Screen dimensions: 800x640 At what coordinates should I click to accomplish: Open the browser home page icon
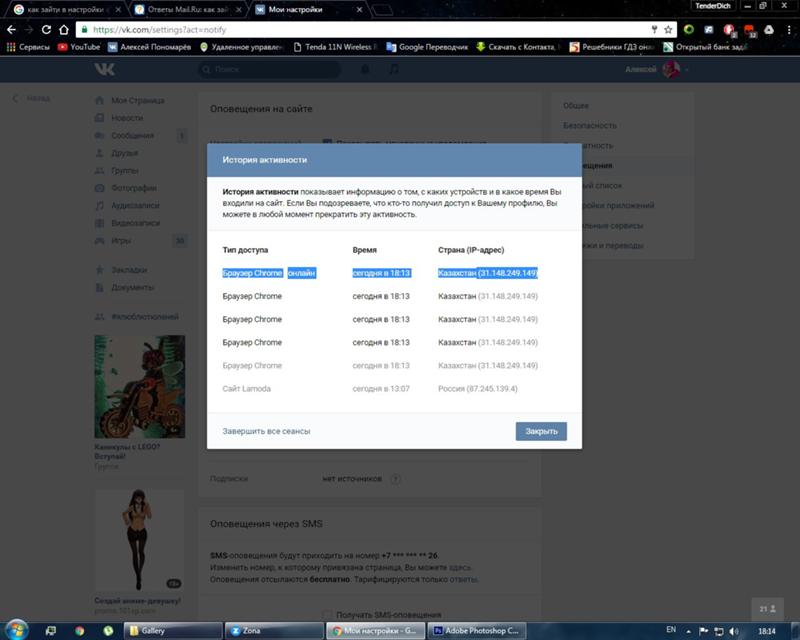[x=63, y=30]
